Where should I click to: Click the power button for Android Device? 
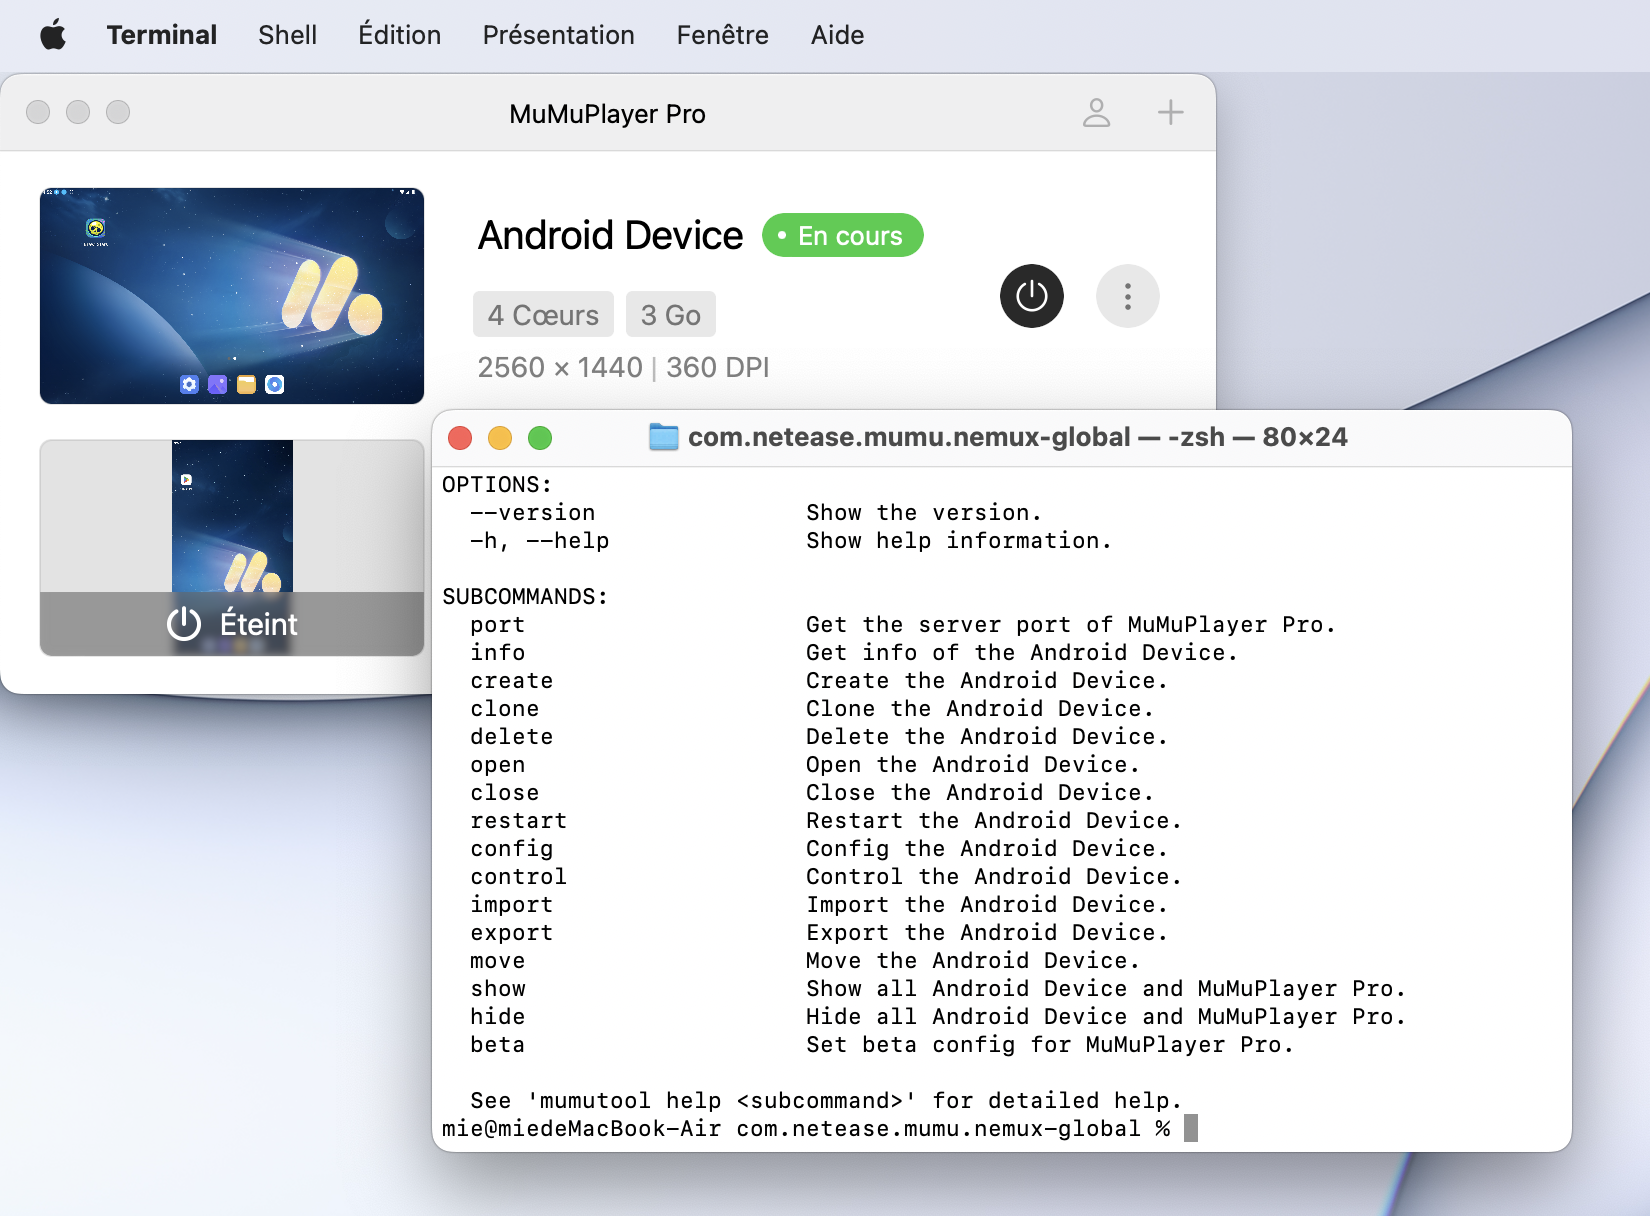click(1031, 296)
